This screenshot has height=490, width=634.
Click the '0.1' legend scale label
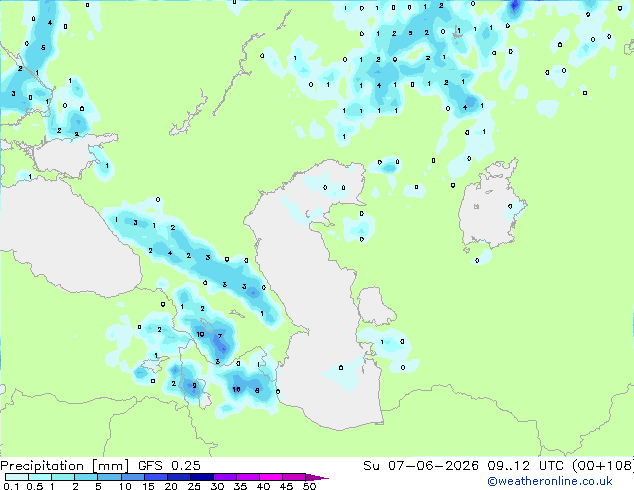click(11, 486)
